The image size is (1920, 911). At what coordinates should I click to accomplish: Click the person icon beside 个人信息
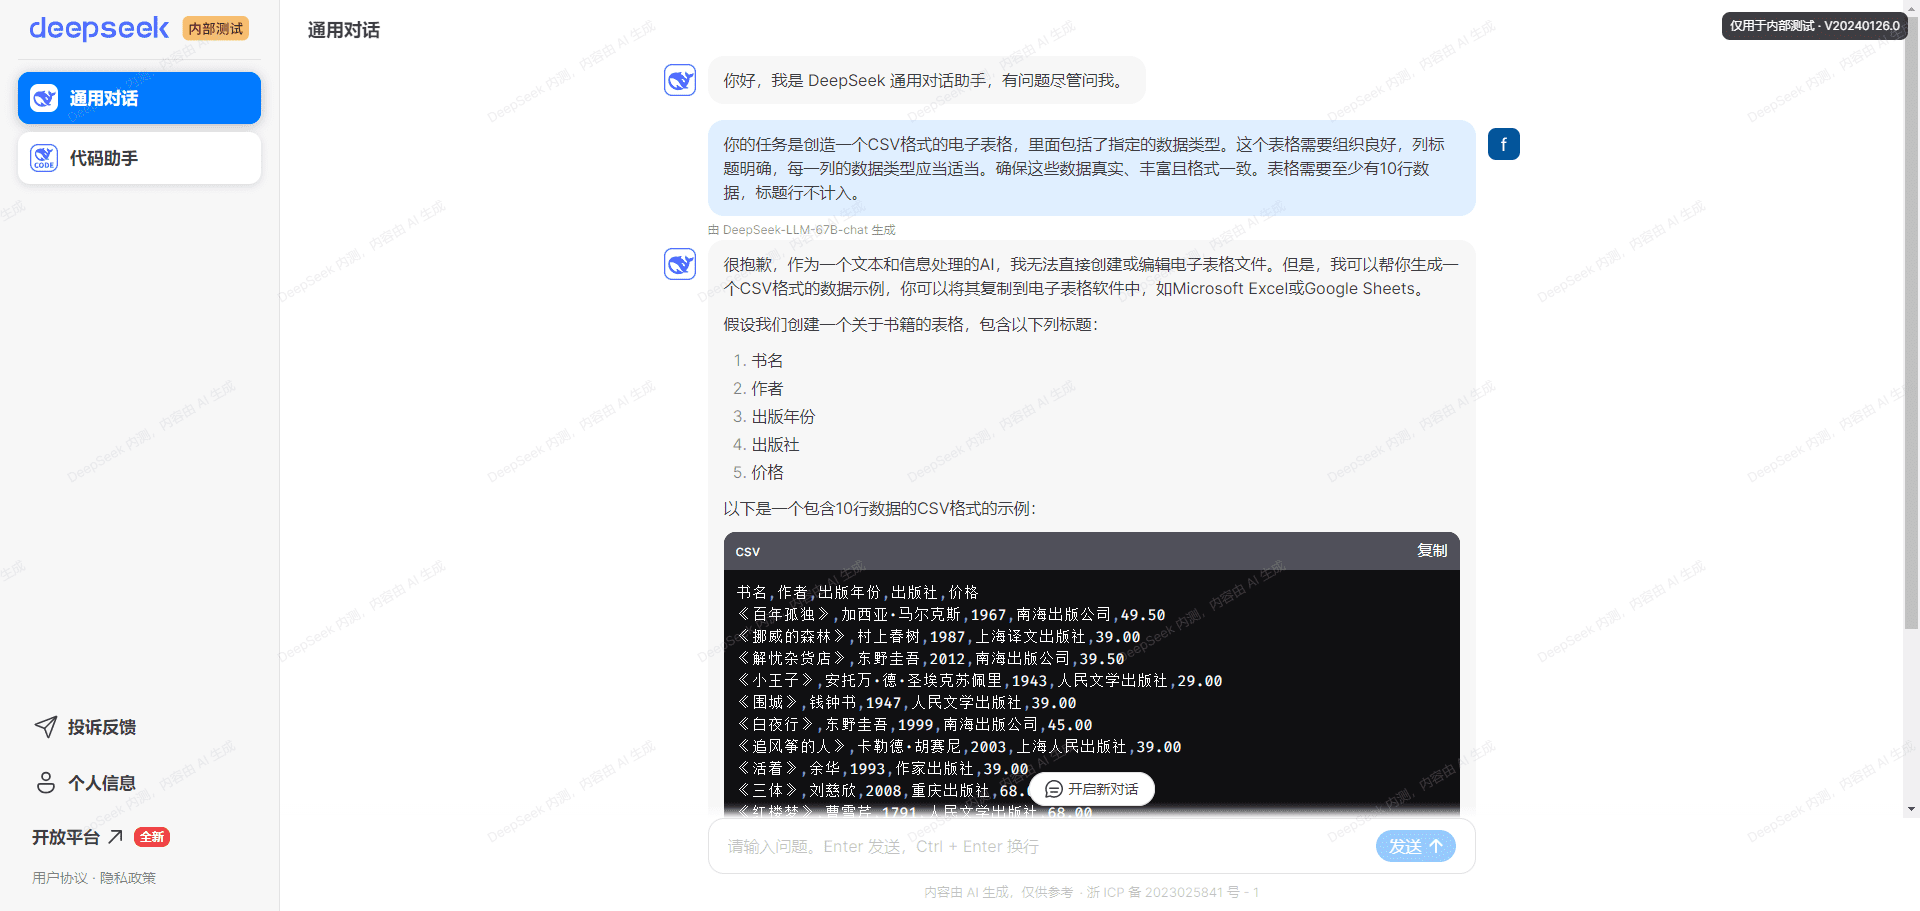(46, 783)
